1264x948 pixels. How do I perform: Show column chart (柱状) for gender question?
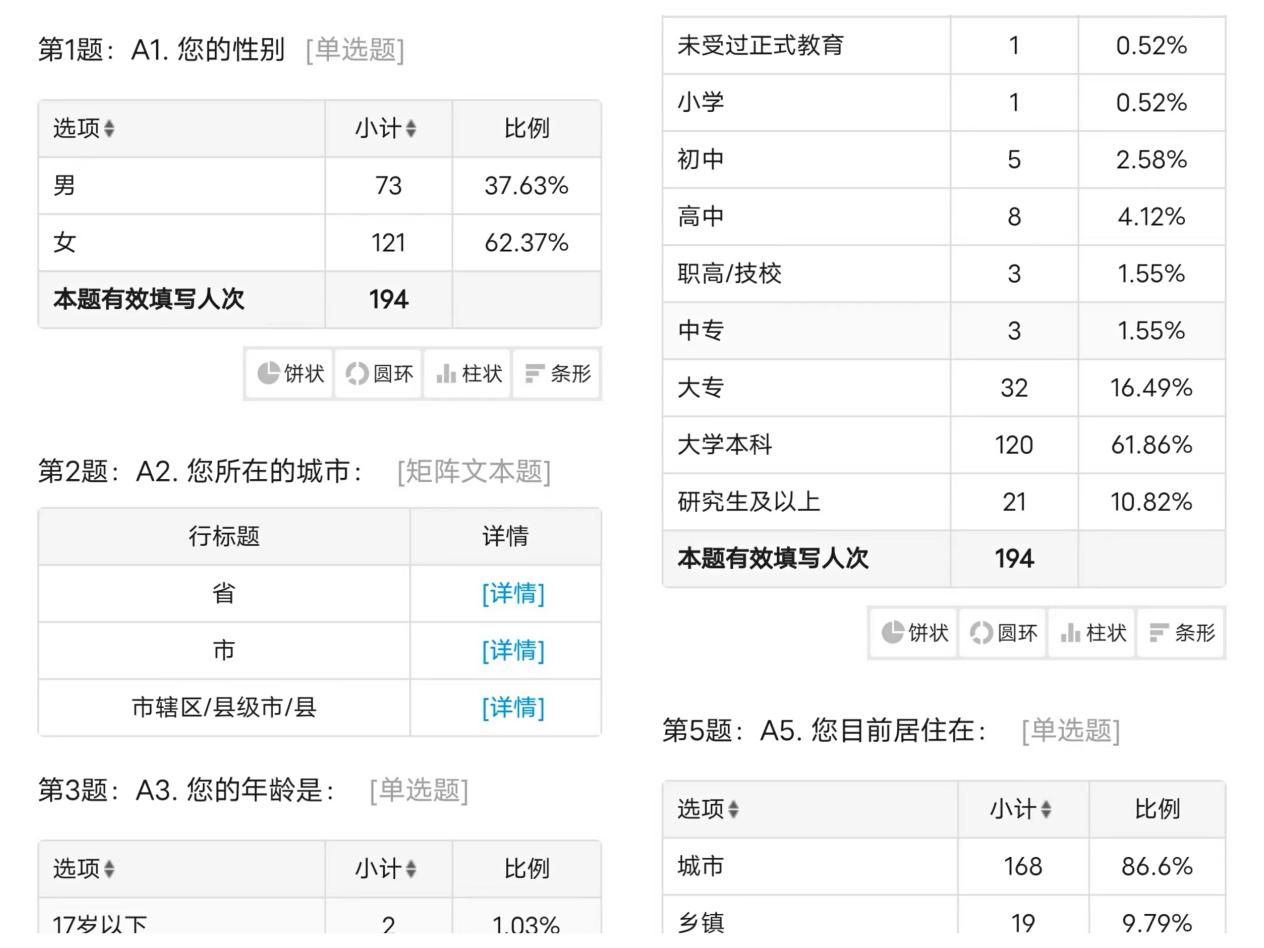(468, 374)
